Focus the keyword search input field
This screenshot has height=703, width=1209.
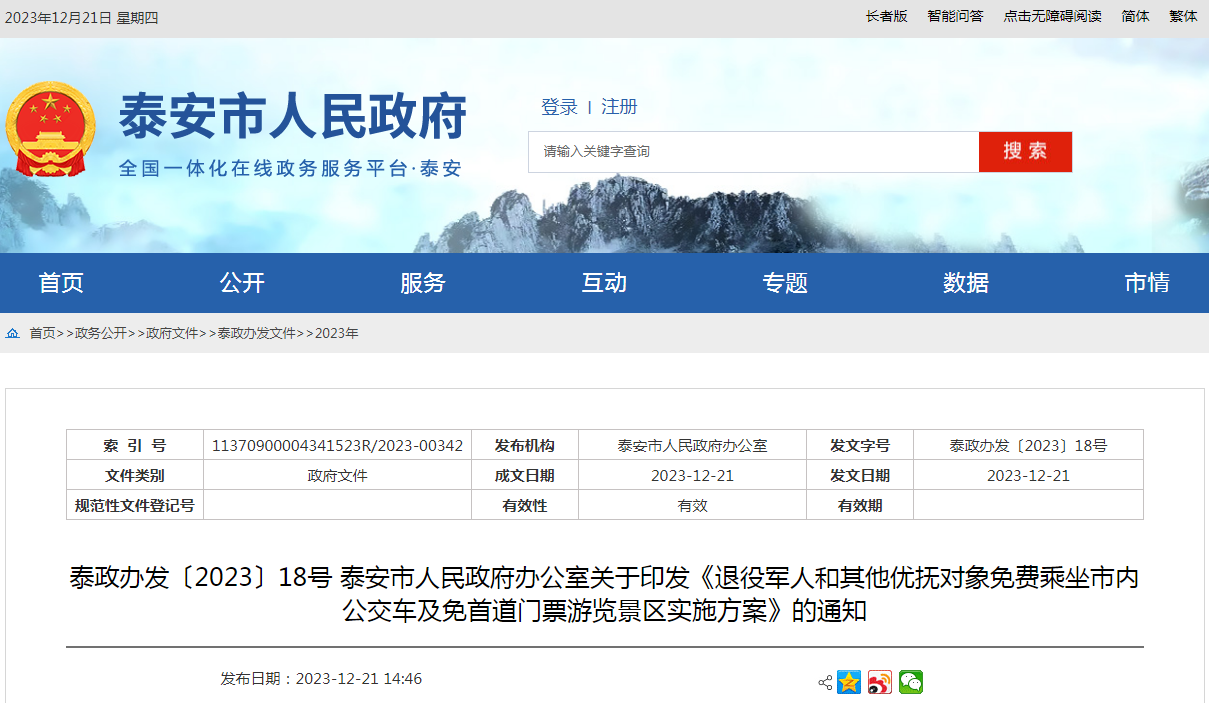point(754,152)
